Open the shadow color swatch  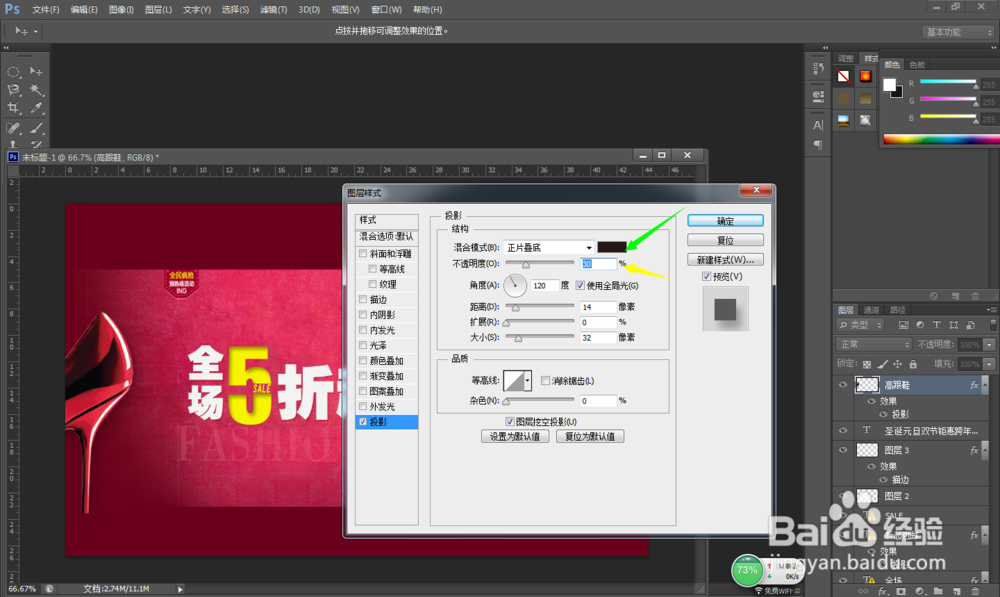(612, 247)
